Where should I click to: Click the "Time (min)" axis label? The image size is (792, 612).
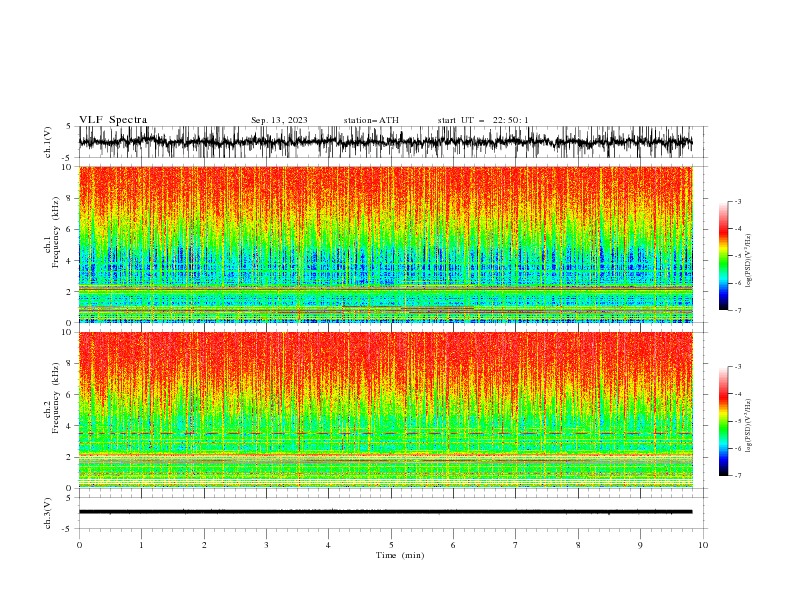click(x=400, y=555)
